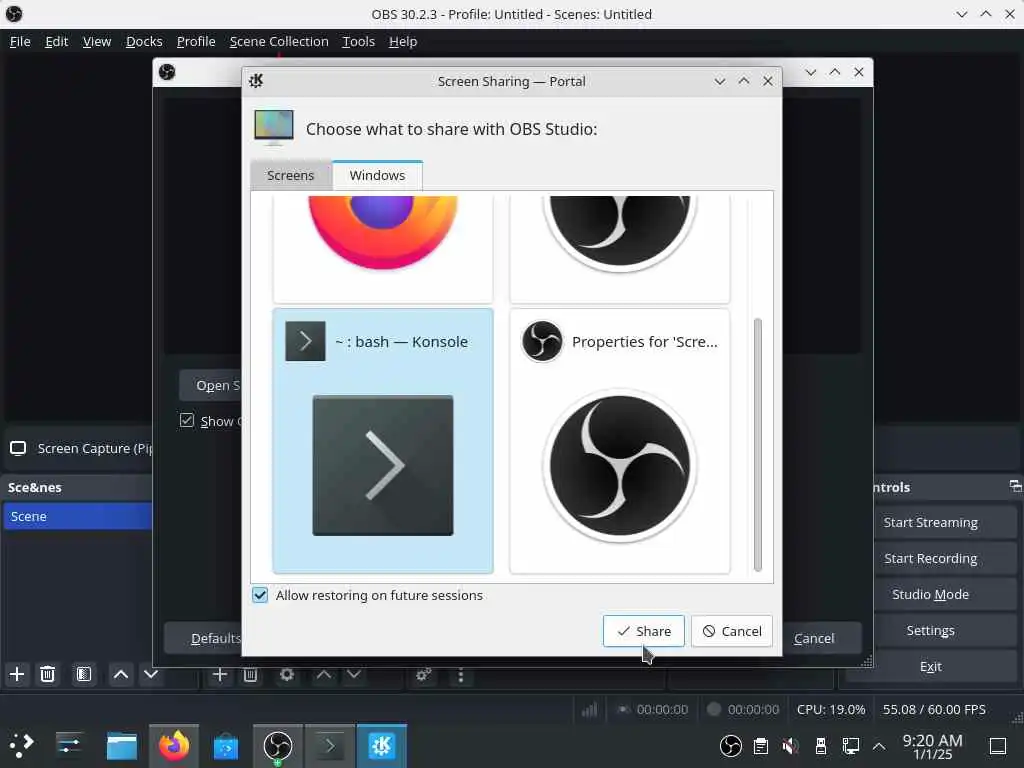Open the View menu
This screenshot has width=1024, height=768.
97,41
